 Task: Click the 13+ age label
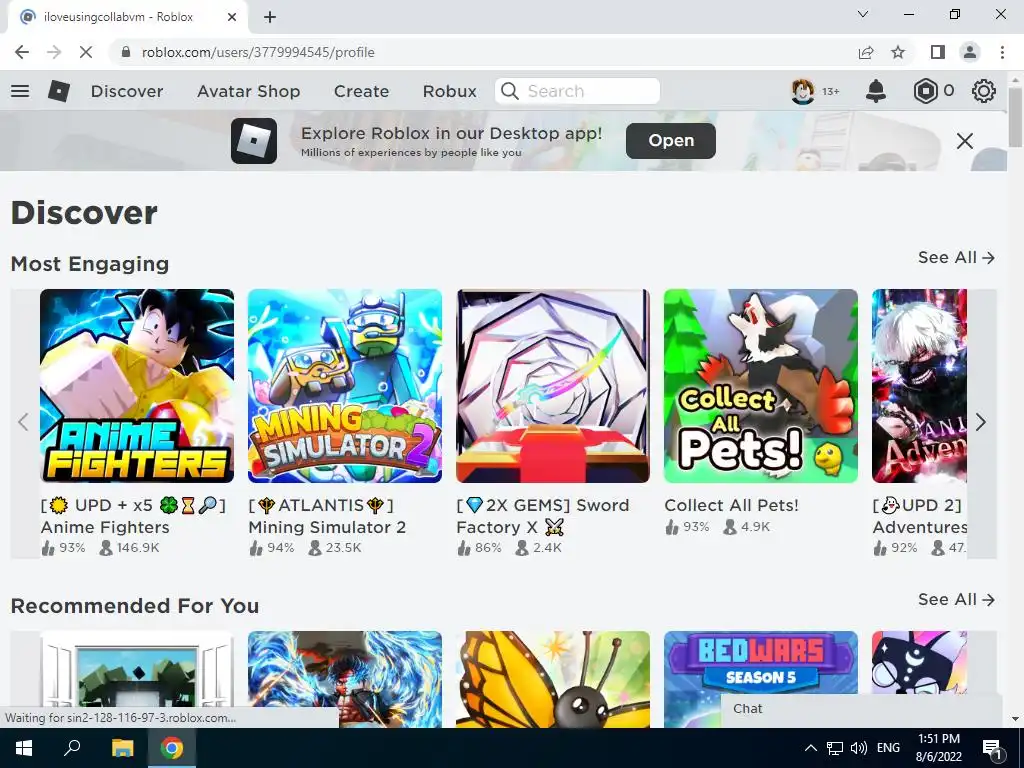[831, 91]
